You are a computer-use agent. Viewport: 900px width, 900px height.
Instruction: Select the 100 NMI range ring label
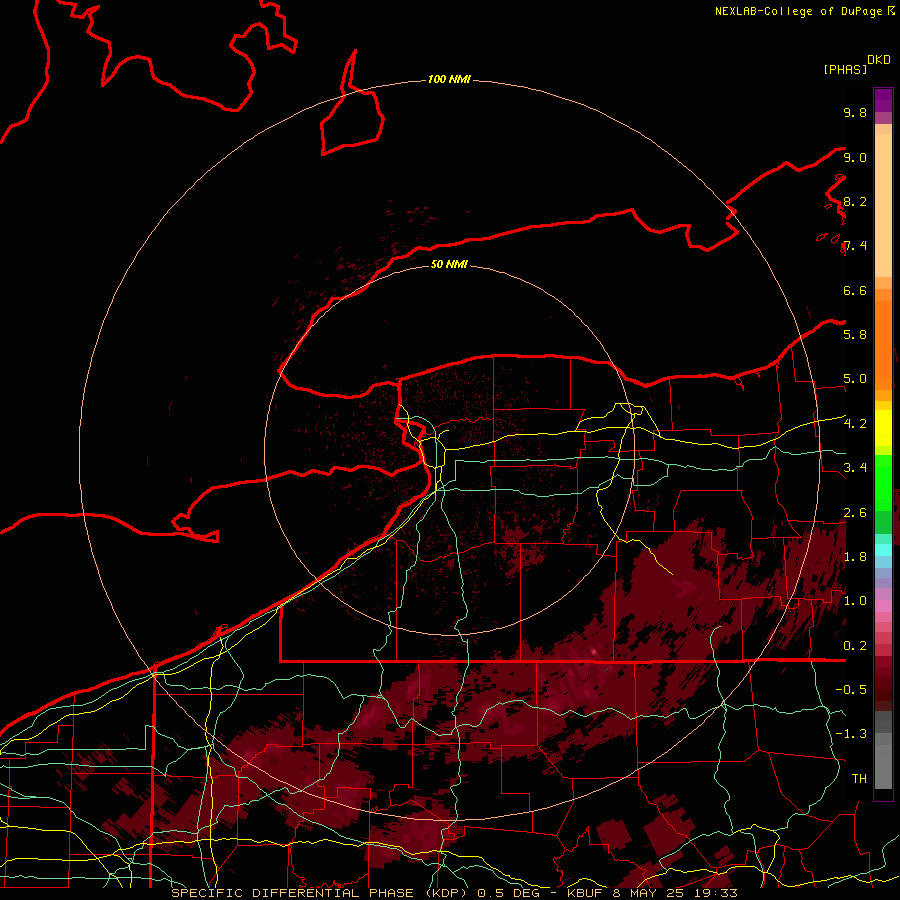pyautogui.click(x=449, y=79)
